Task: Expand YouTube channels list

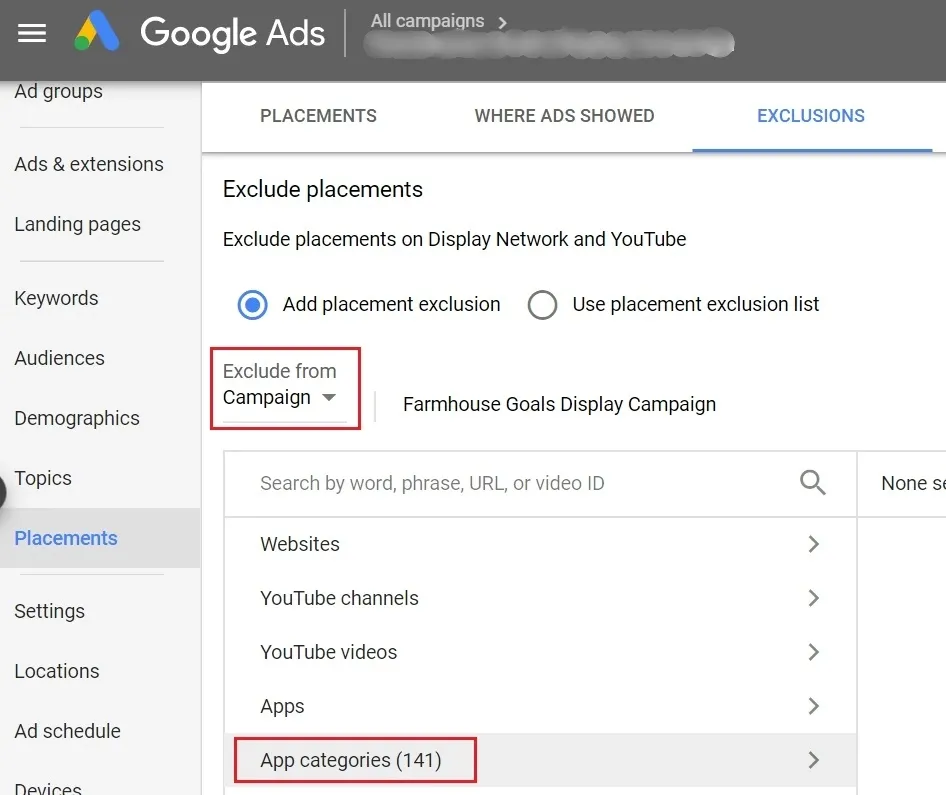Action: [540, 598]
